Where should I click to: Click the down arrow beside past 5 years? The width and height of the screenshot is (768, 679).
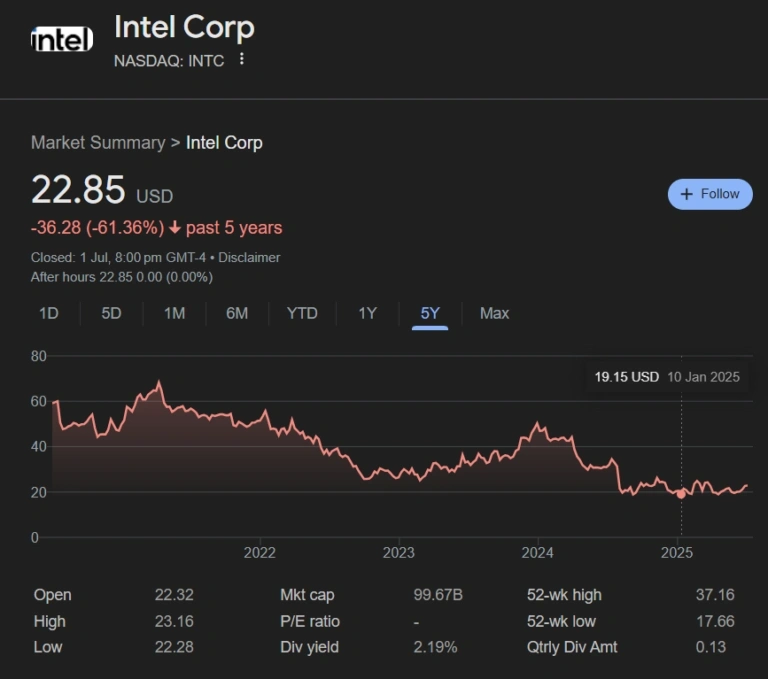175,227
